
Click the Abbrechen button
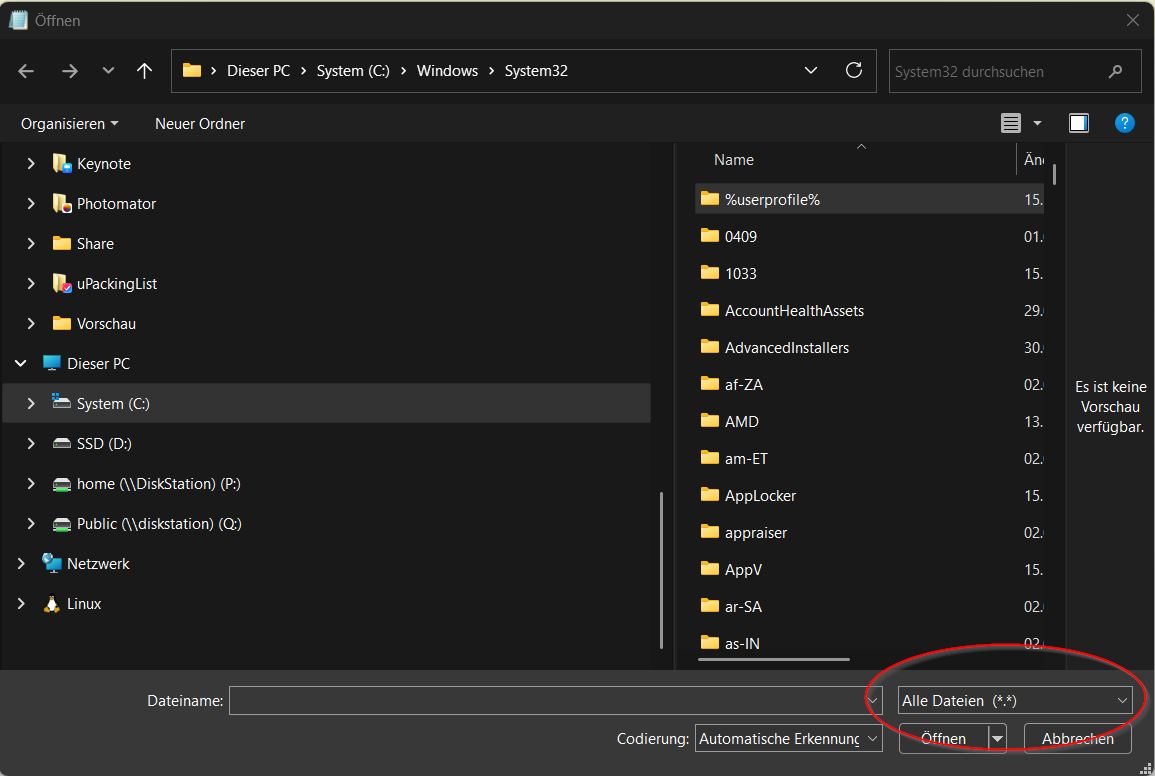click(1078, 738)
